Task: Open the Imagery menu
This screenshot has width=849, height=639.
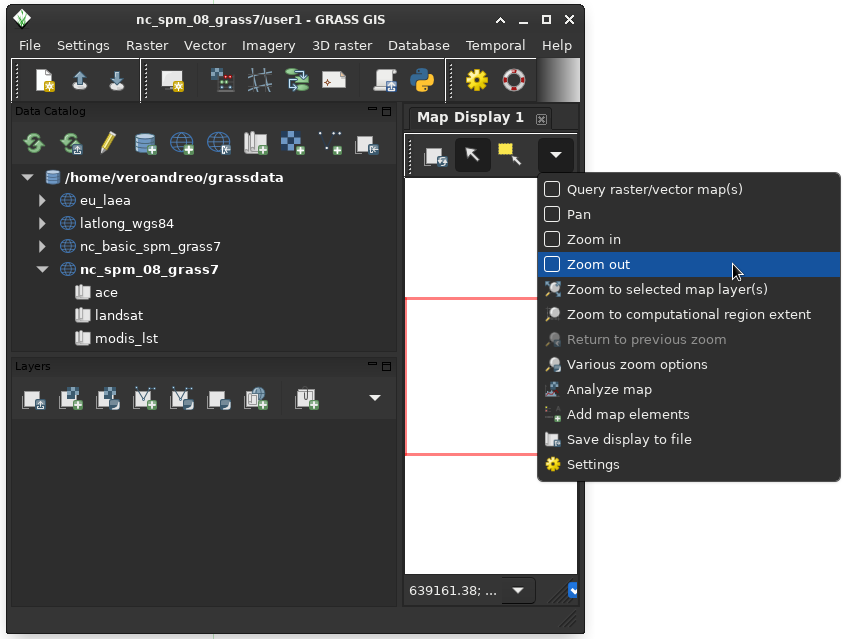Action: pyautogui.click(x=269, y=45)
